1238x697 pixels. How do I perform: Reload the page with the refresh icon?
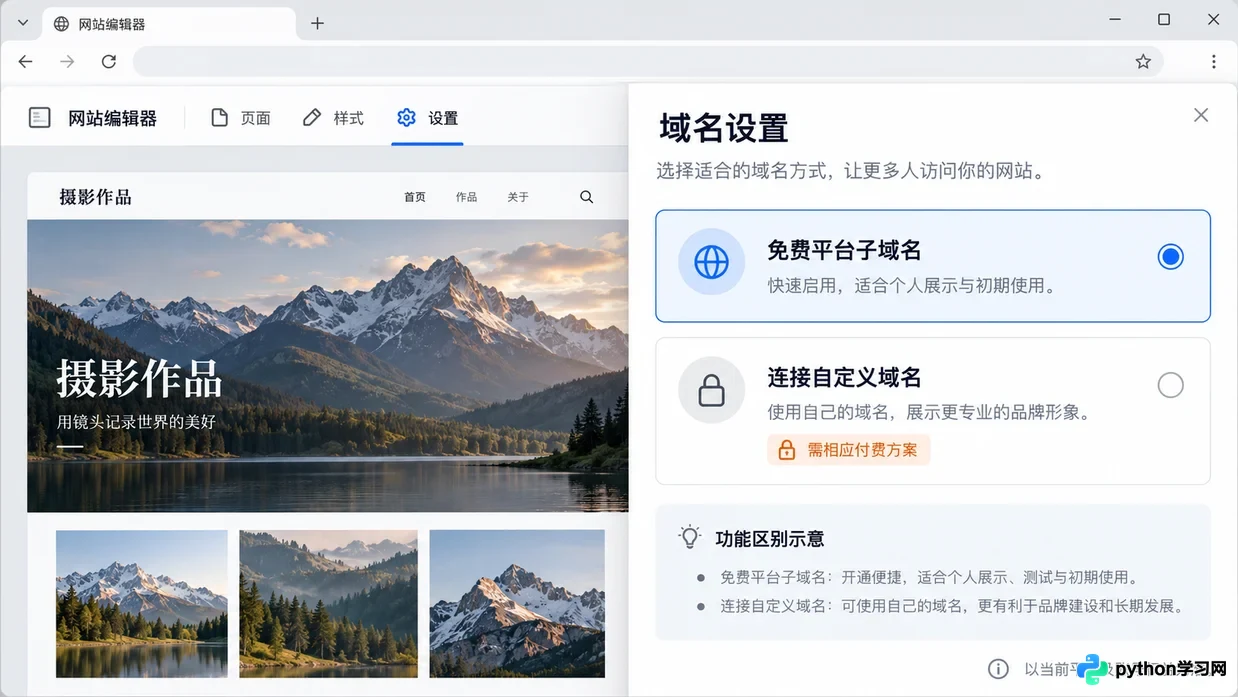109,62
